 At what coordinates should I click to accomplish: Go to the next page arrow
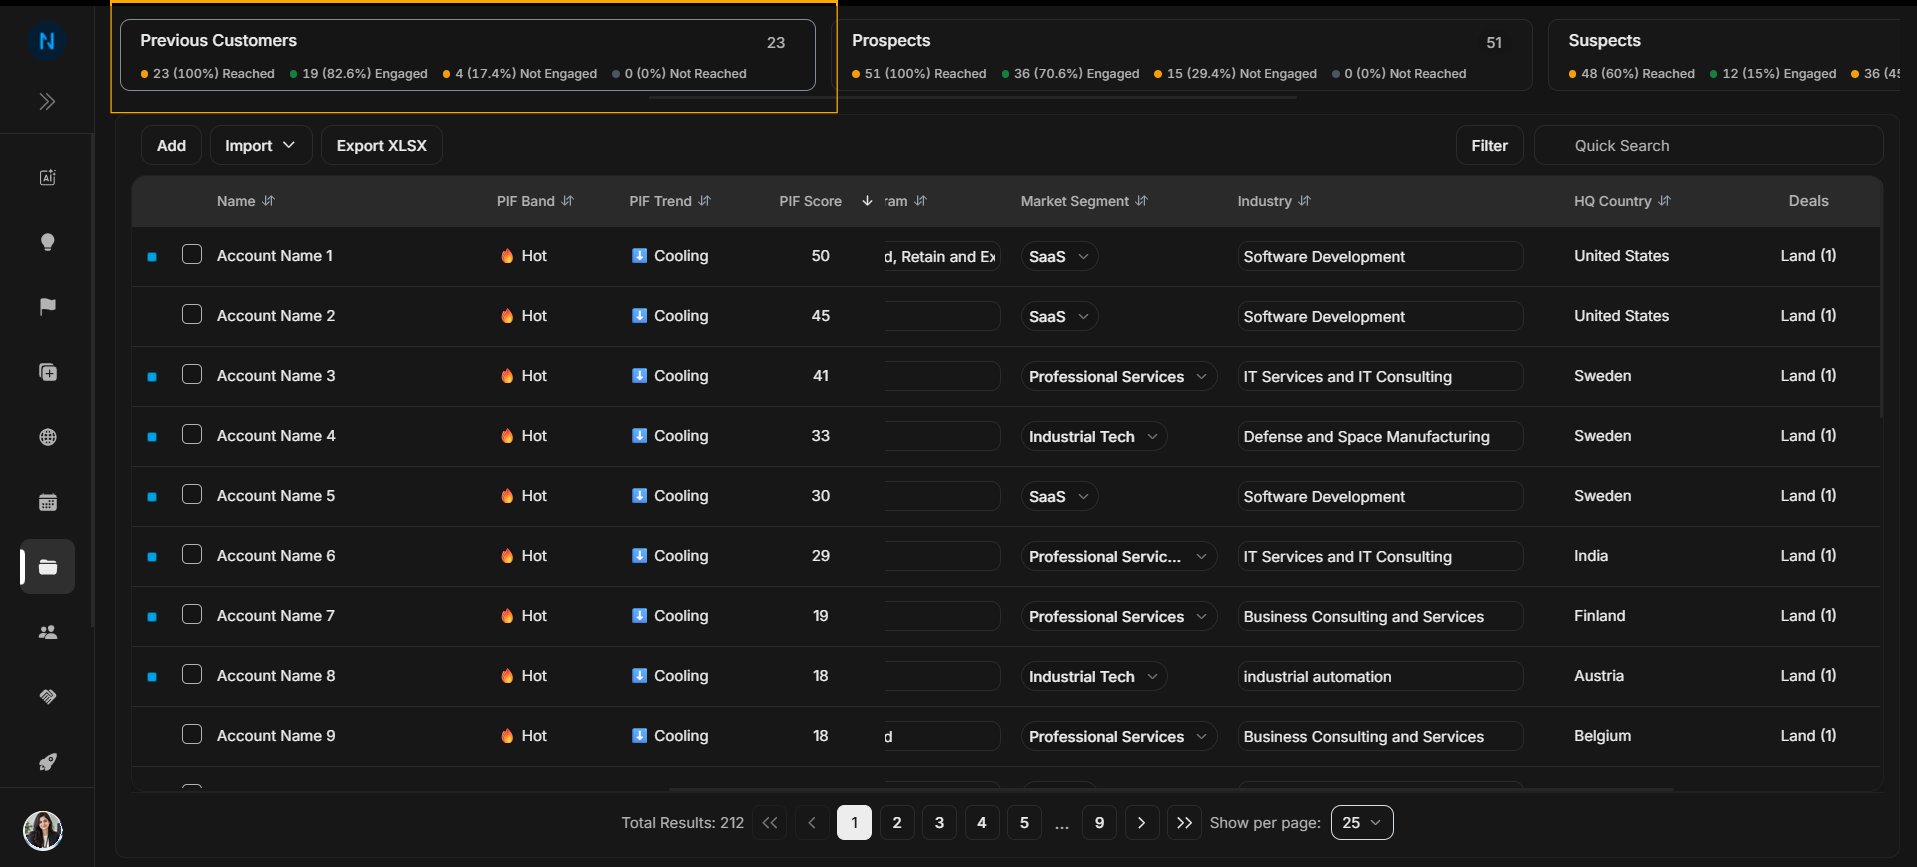(x=1142, y=823)
